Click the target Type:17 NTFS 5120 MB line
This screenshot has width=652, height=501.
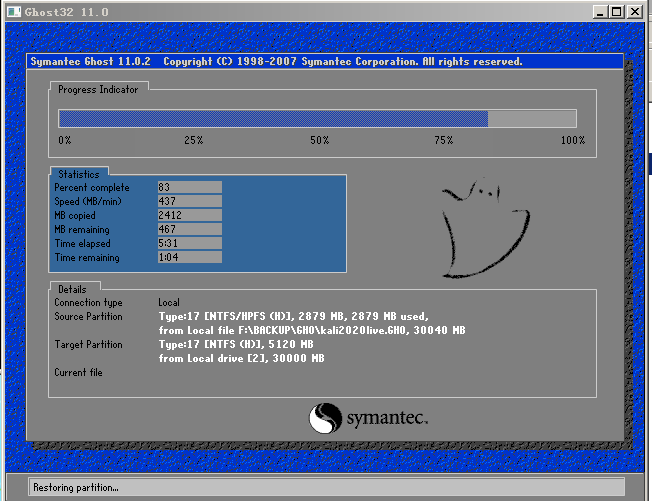click(236, 344)
